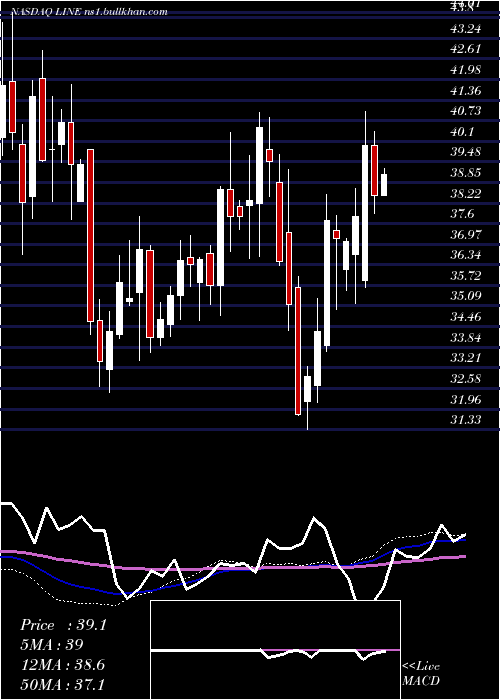This screenshot has height=700, width=500.
Task: Click the last white candlestick on the right
Action: coord(384,185)
